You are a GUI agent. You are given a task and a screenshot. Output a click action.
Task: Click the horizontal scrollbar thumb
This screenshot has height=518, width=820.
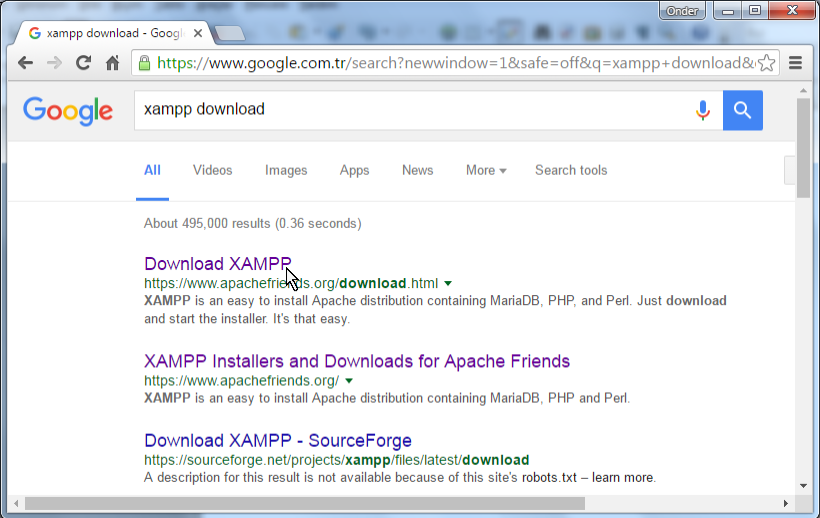(x=305, y=503)
